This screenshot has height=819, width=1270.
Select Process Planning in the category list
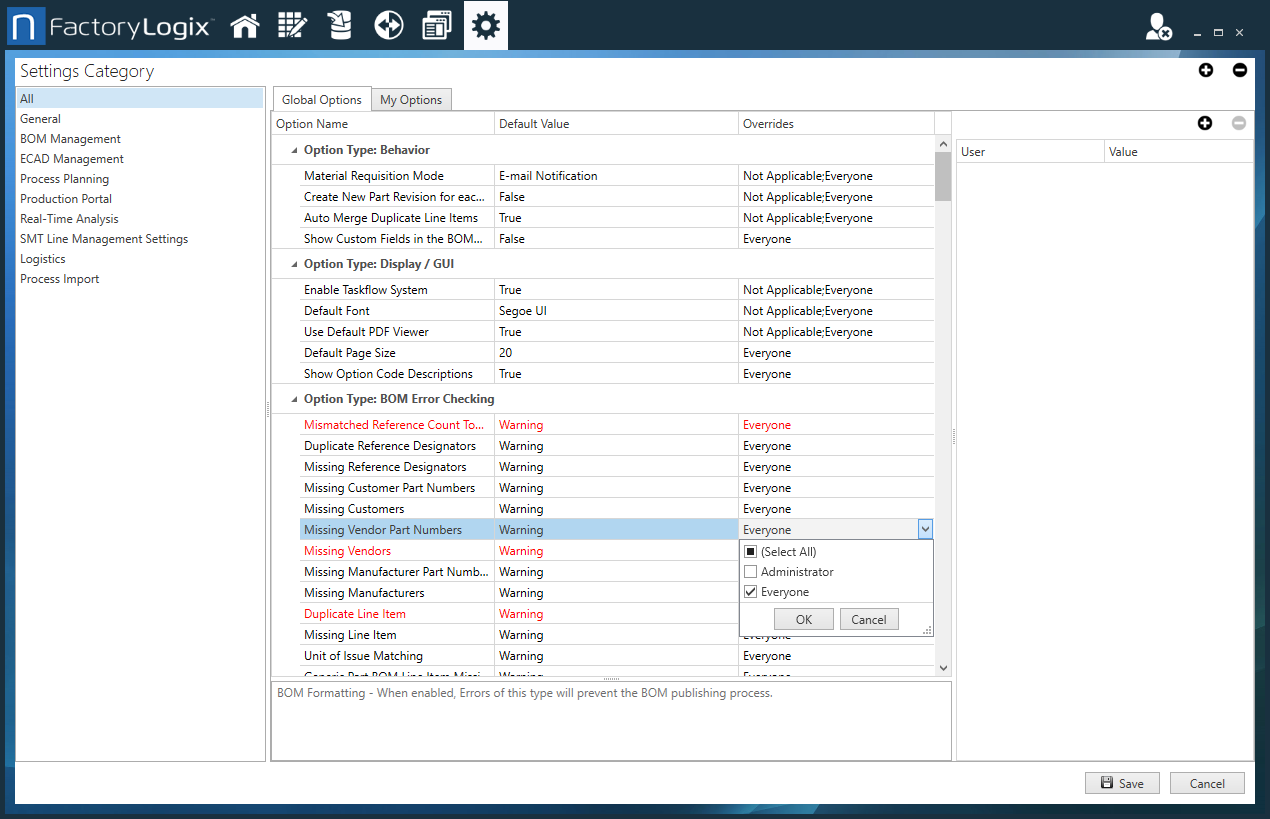point(63,178)
